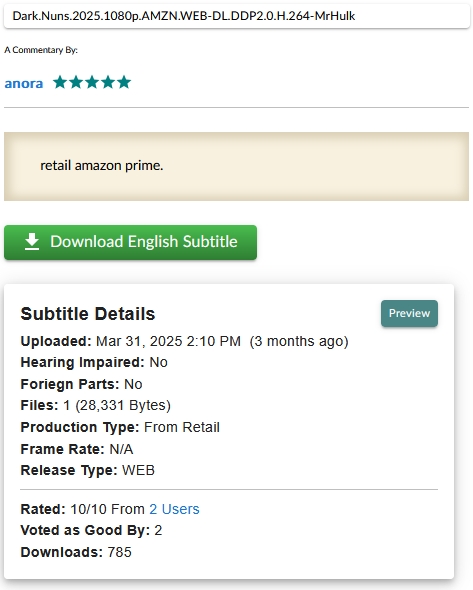This screenshot has width=473, height=590.
Task: View the 2 Users who rated
Action: point(174,509)
